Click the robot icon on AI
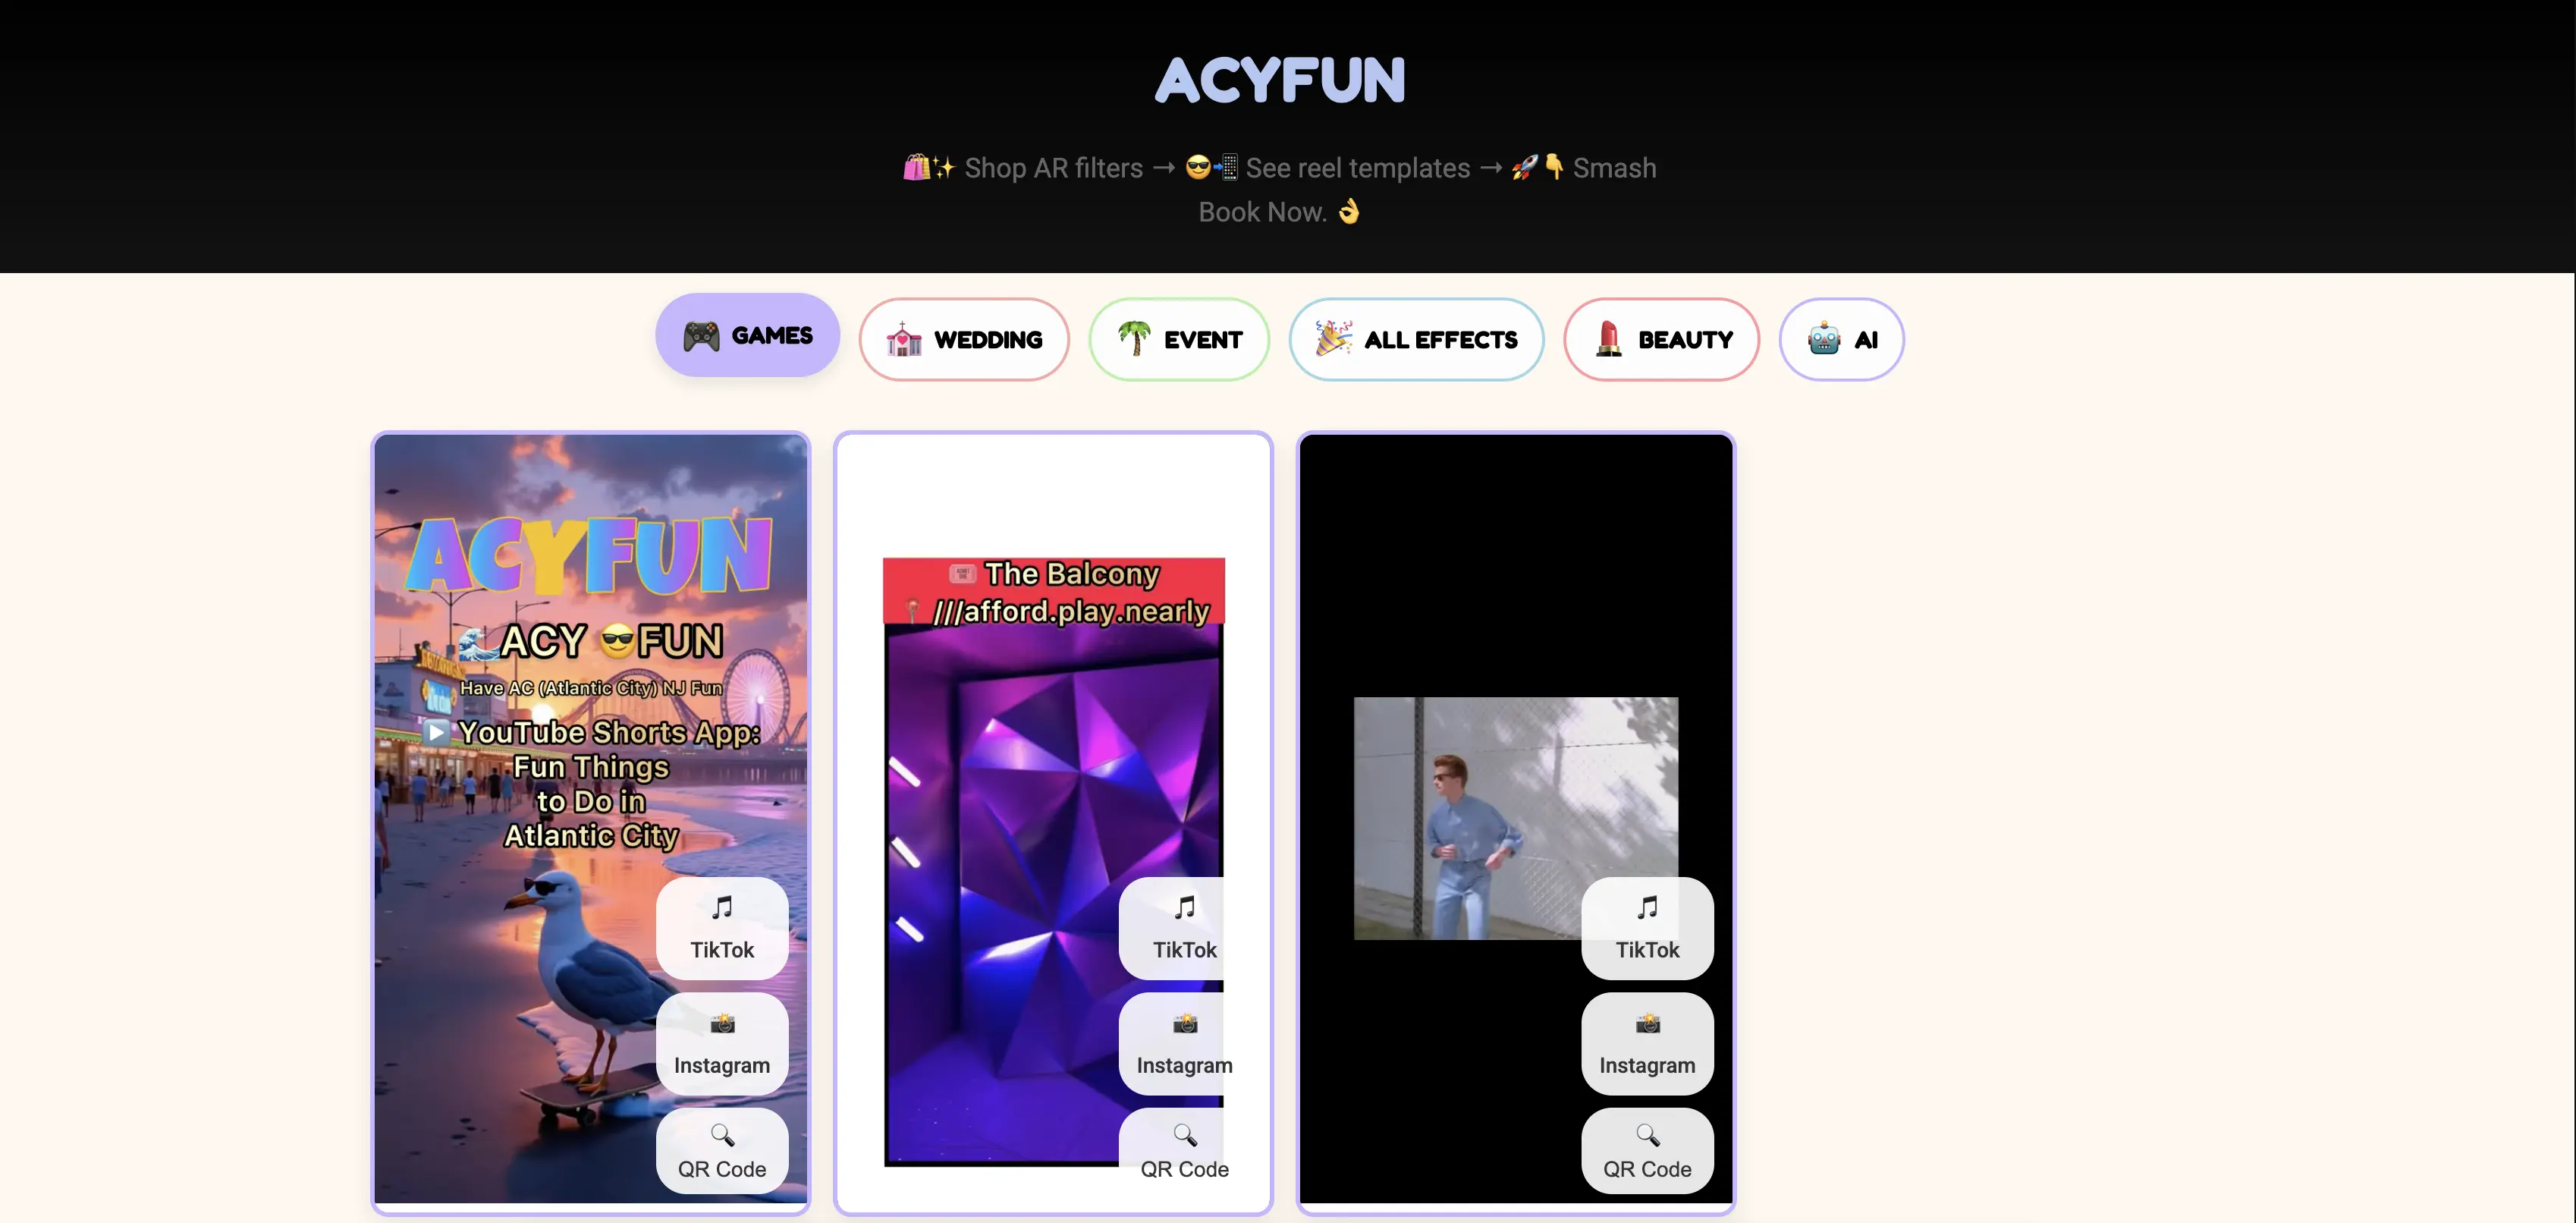Screen dimensions: 2576x1223 tap(1824, 339)
